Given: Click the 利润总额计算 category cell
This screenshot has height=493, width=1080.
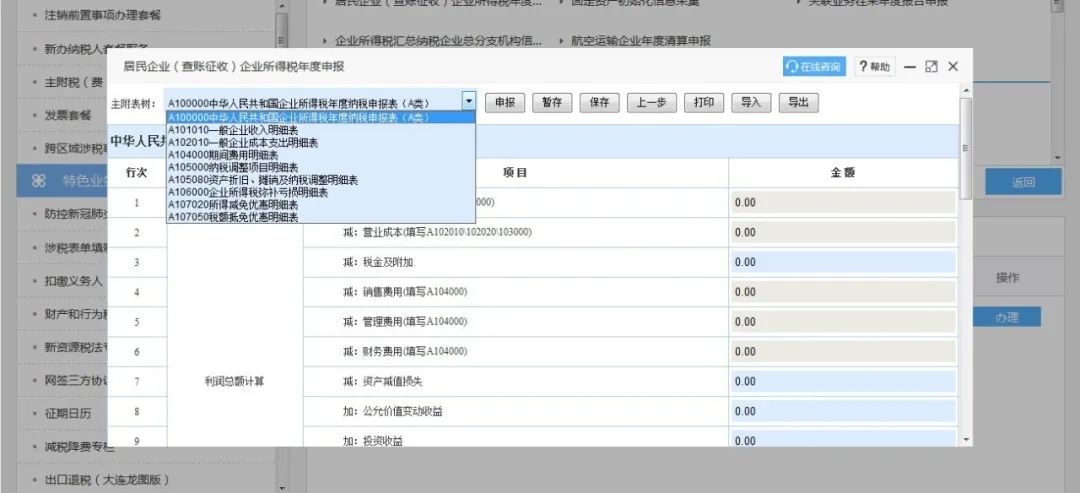Looking at the screenshot, I should click(x=234, y=381).
